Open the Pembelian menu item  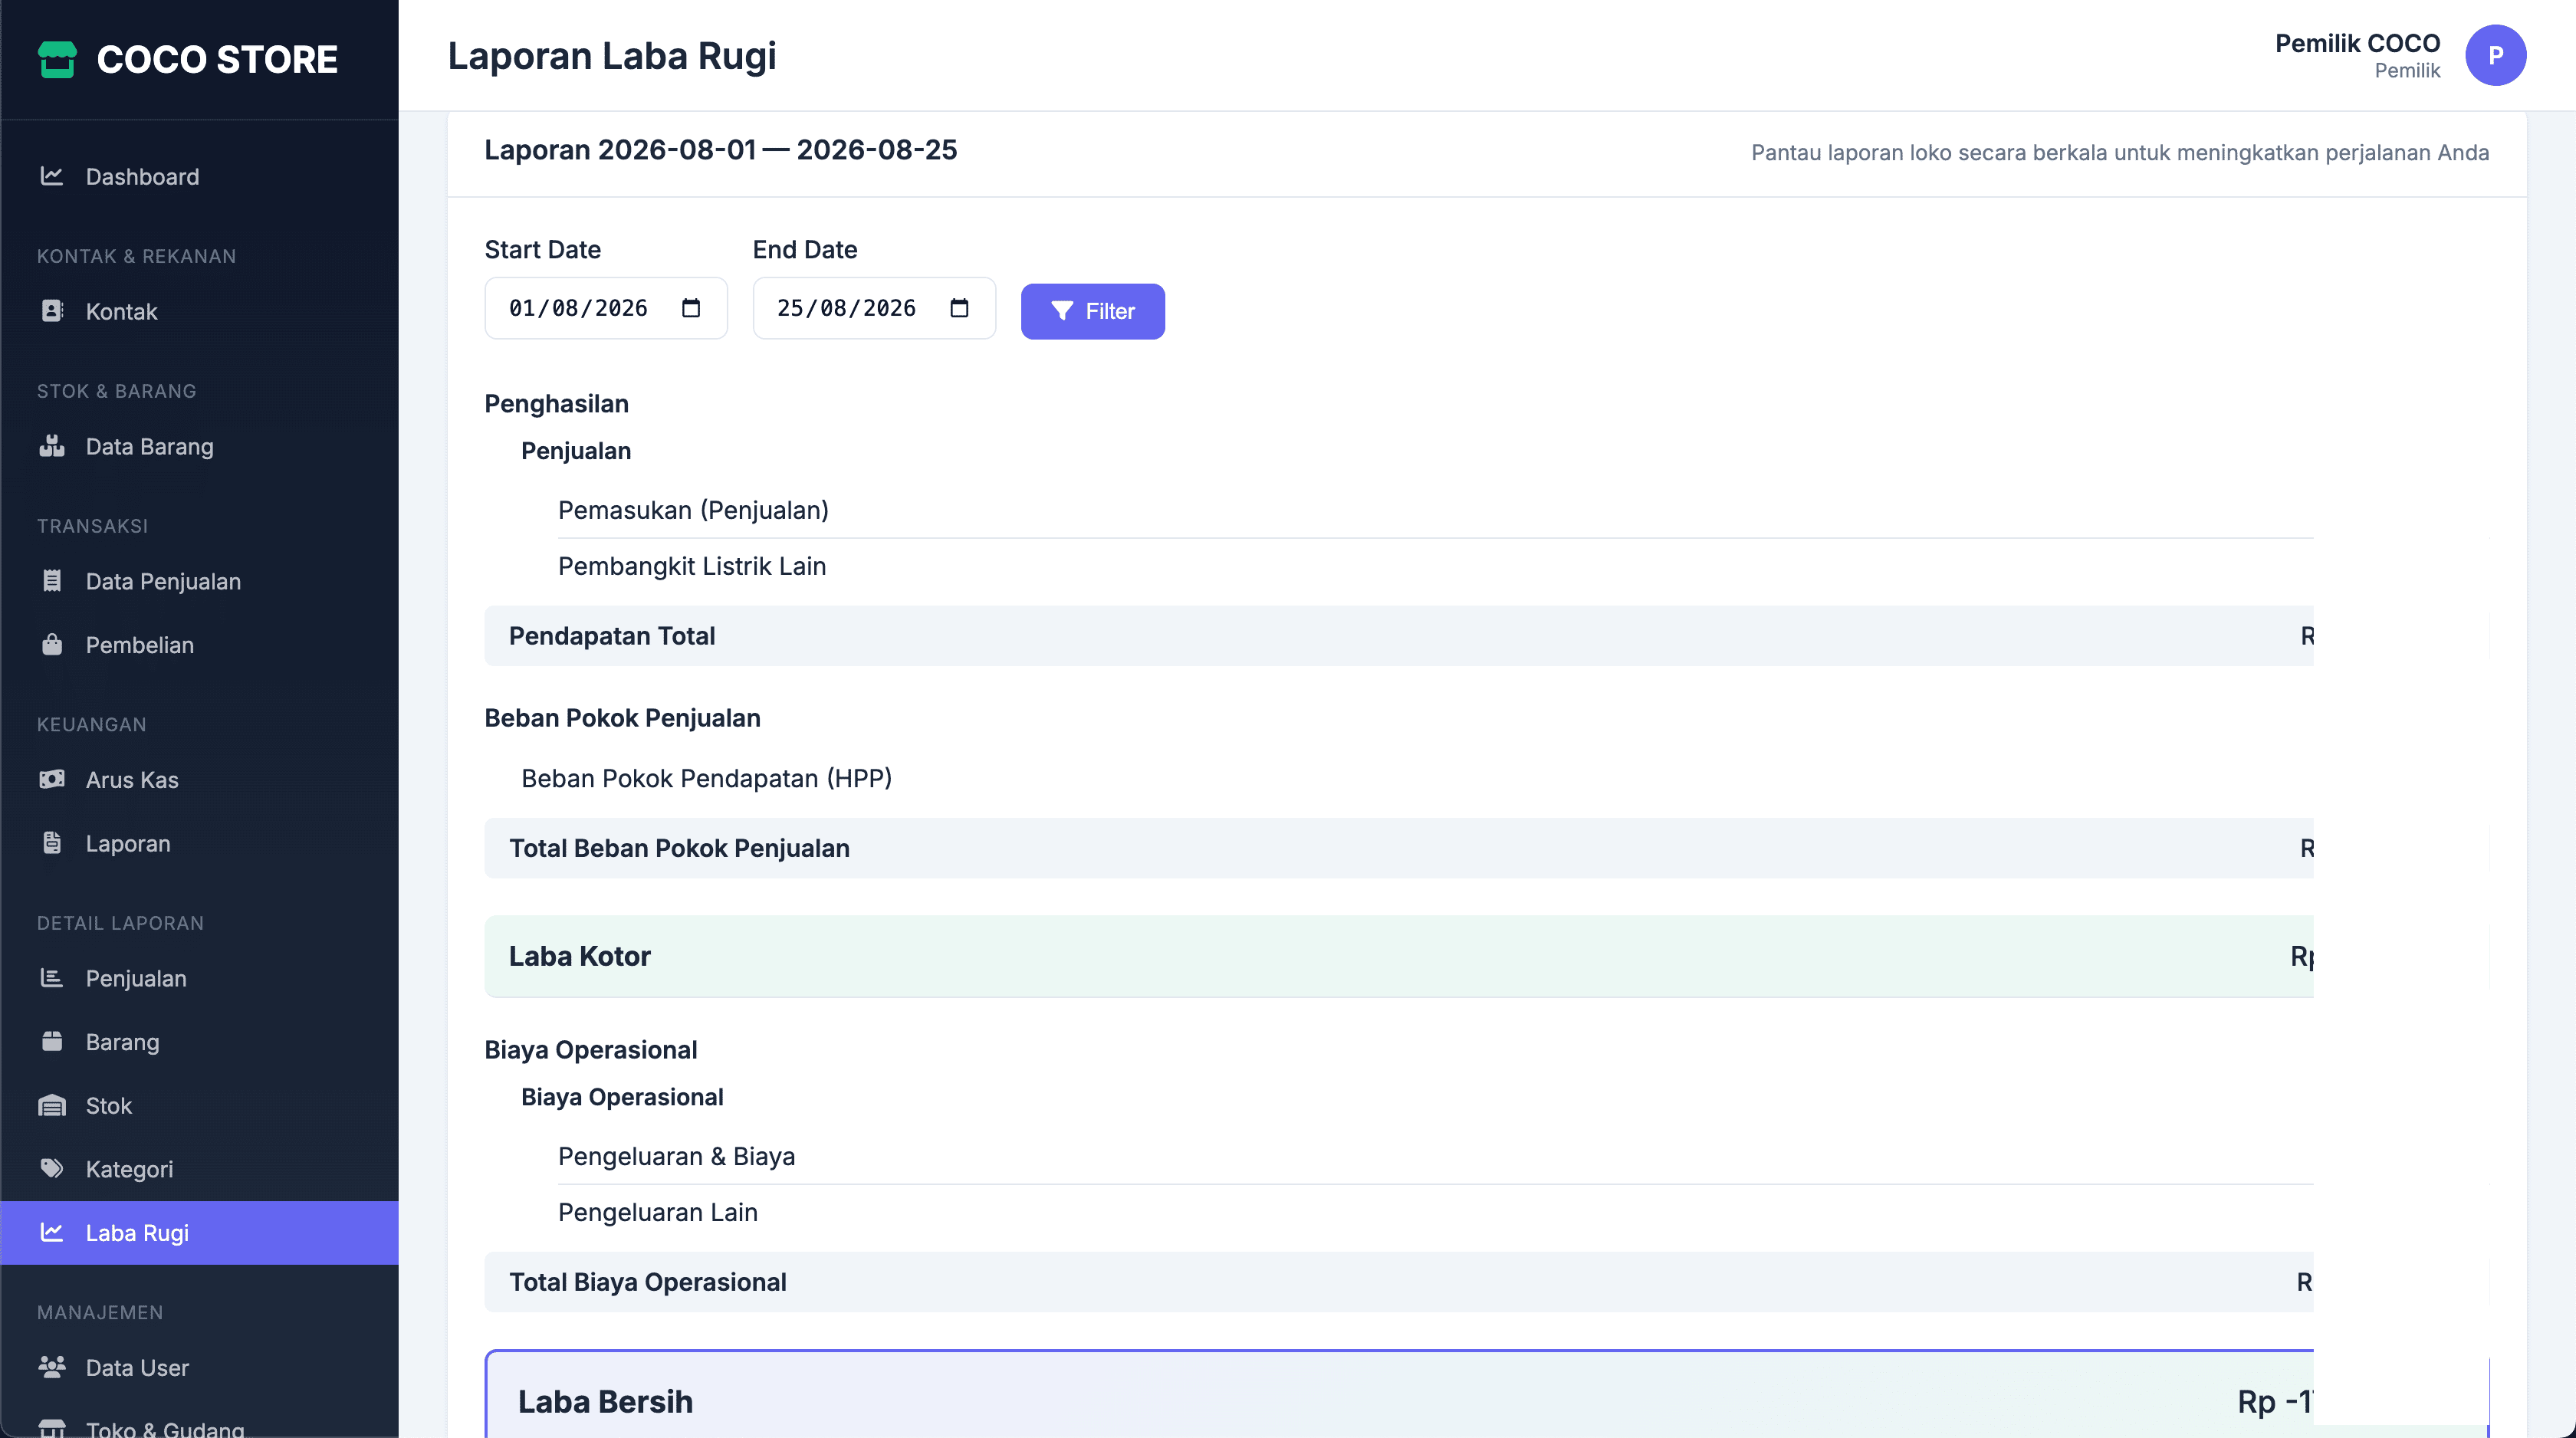click(200, 645)
